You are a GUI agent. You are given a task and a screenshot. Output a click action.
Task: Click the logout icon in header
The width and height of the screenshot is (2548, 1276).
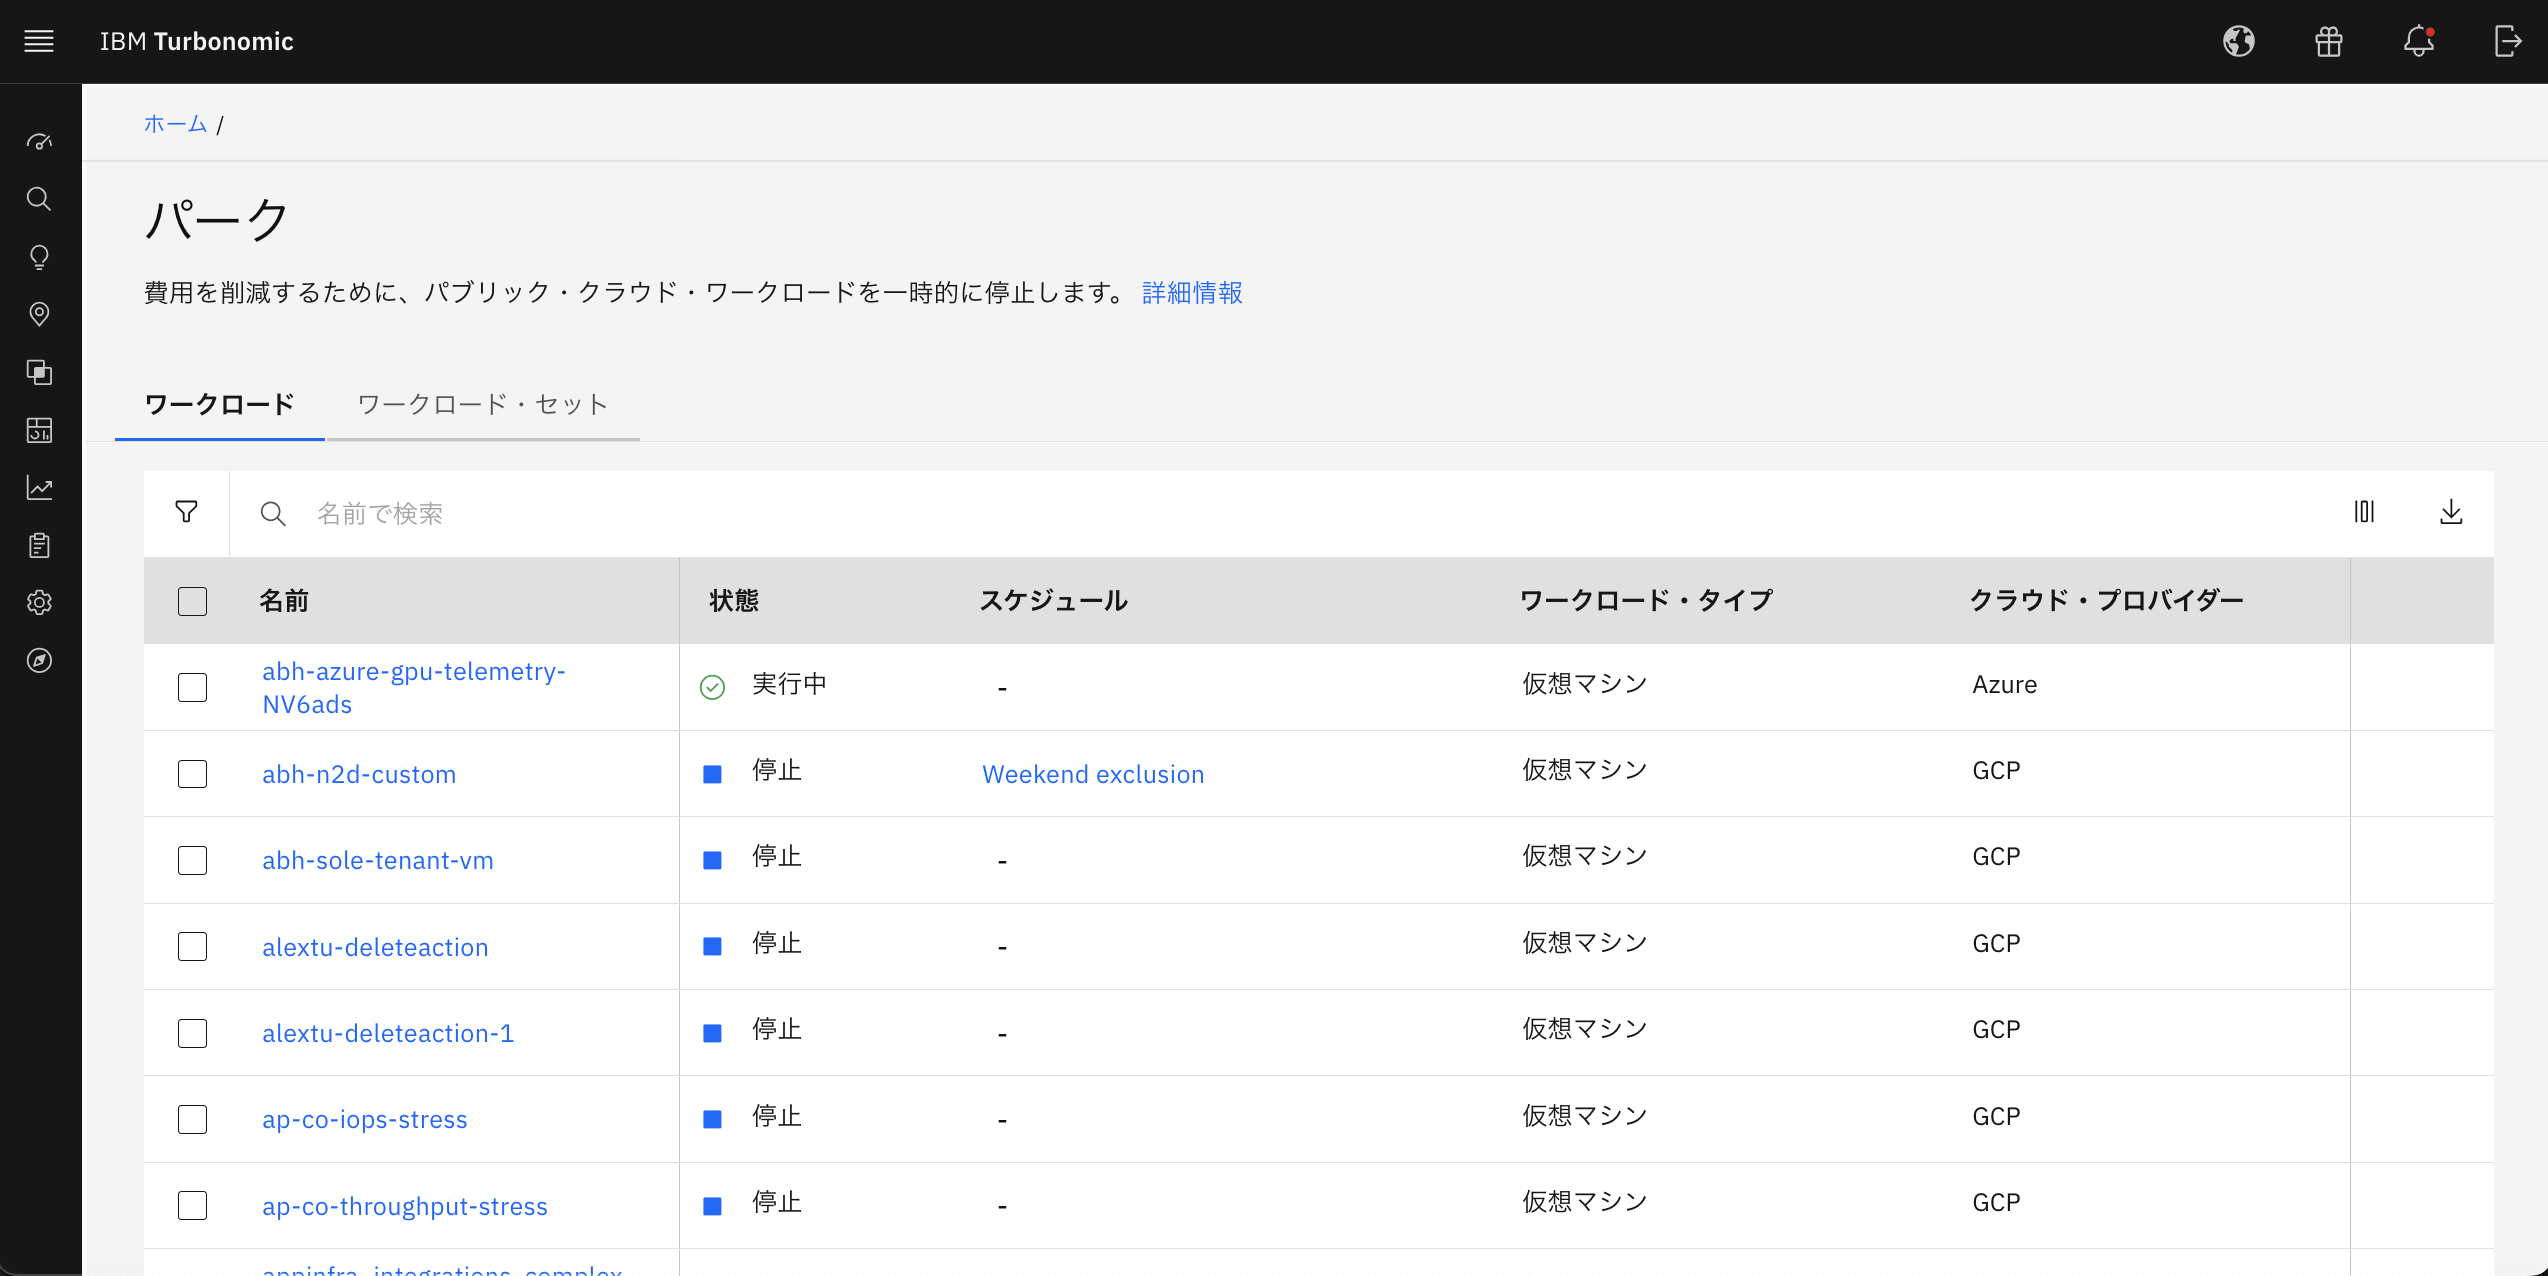(2507, 41)
